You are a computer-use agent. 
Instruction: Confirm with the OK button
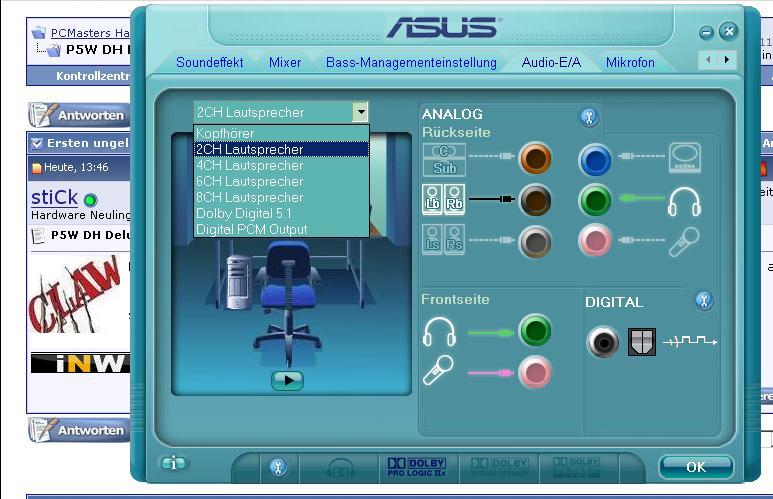[696, 466]
